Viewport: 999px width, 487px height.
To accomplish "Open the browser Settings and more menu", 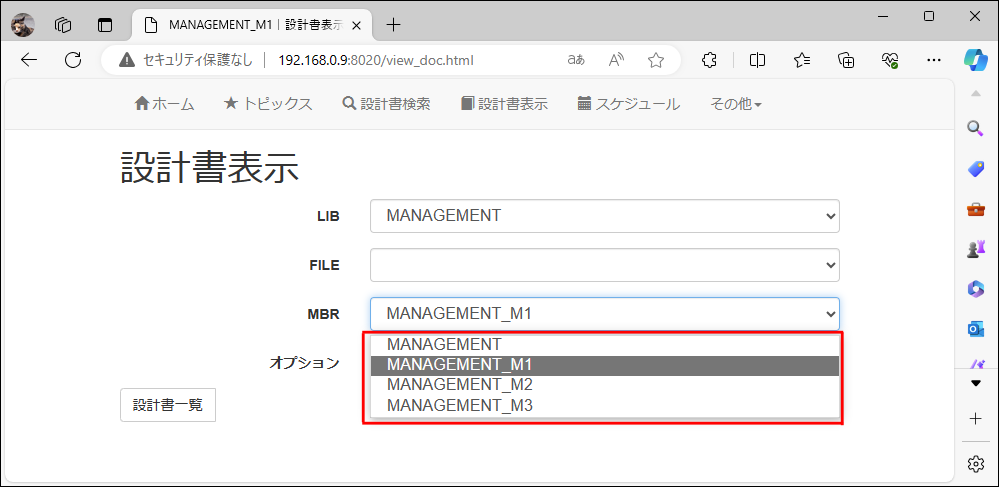I will point(934,61).
